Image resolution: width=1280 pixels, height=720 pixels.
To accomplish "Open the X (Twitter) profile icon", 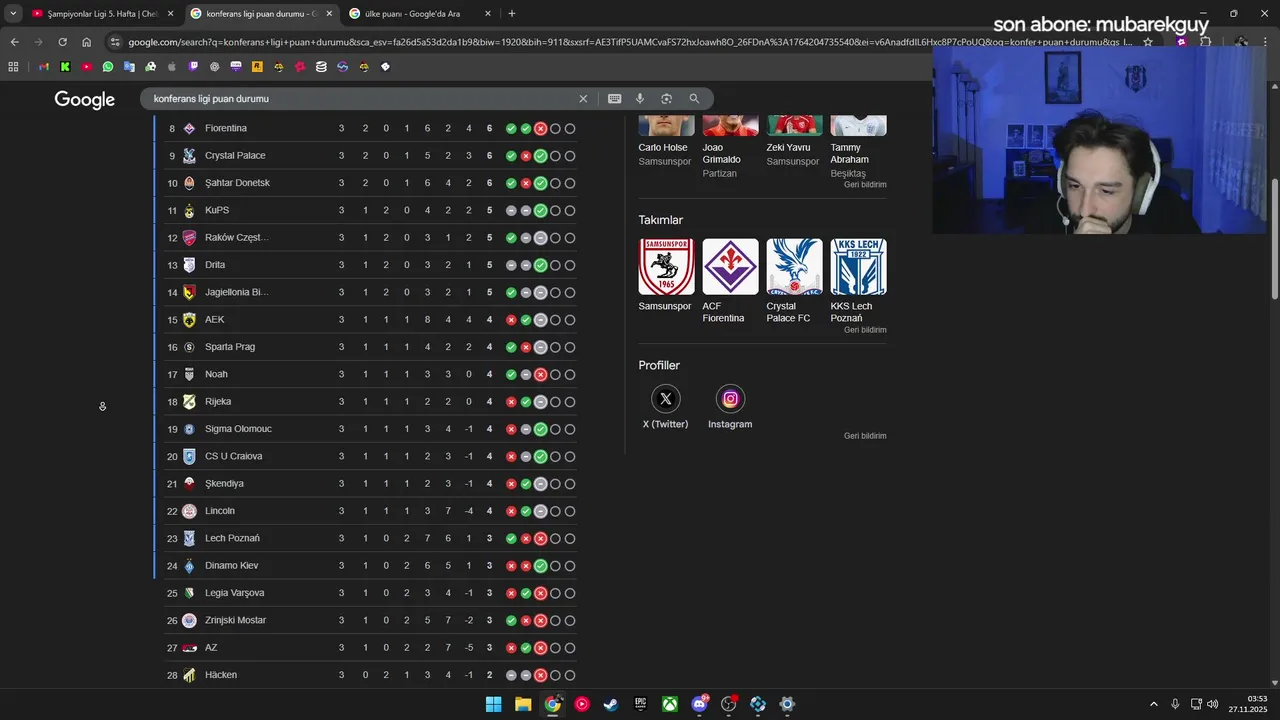I will (666, 399).
